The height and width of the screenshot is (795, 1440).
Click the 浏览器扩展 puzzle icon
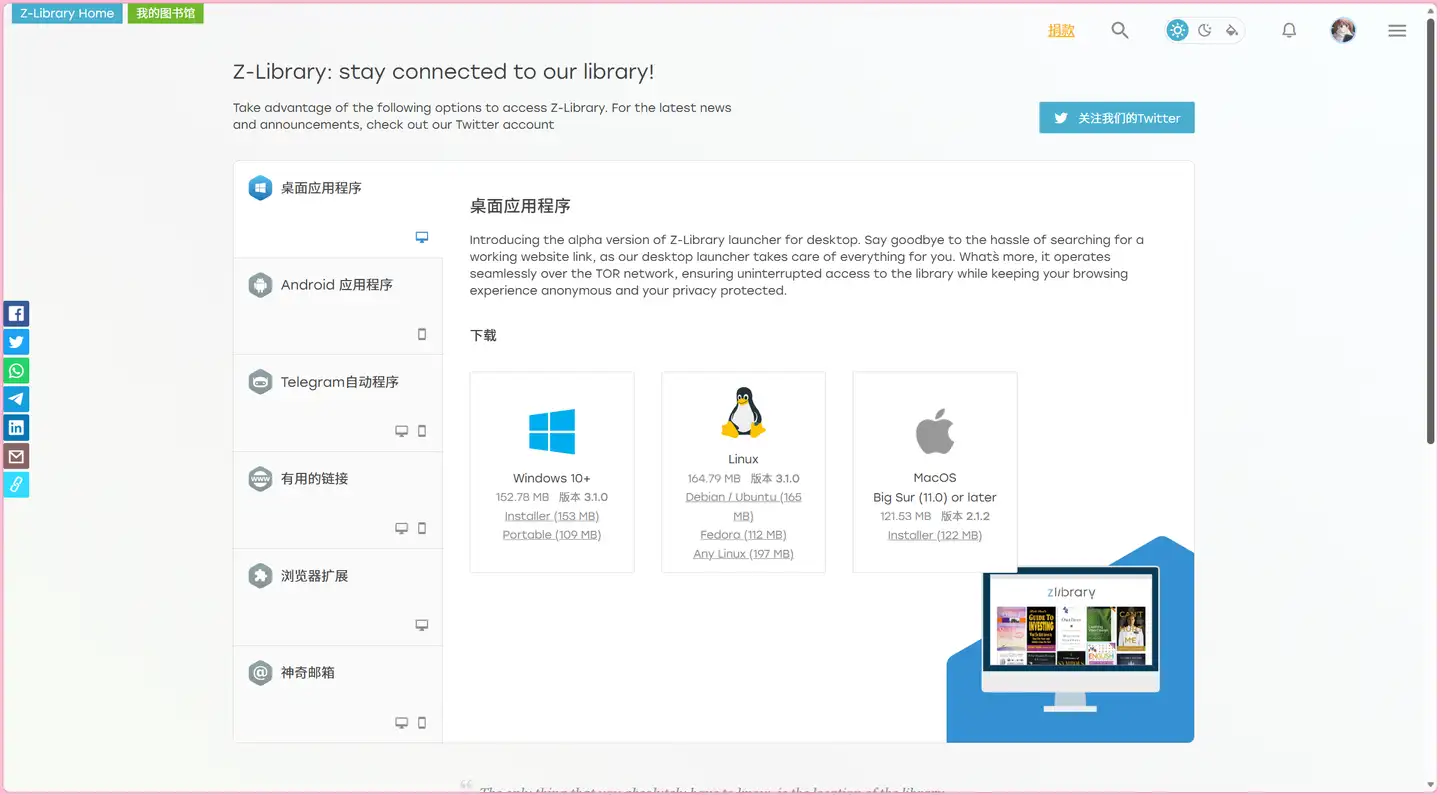[260, 576]
